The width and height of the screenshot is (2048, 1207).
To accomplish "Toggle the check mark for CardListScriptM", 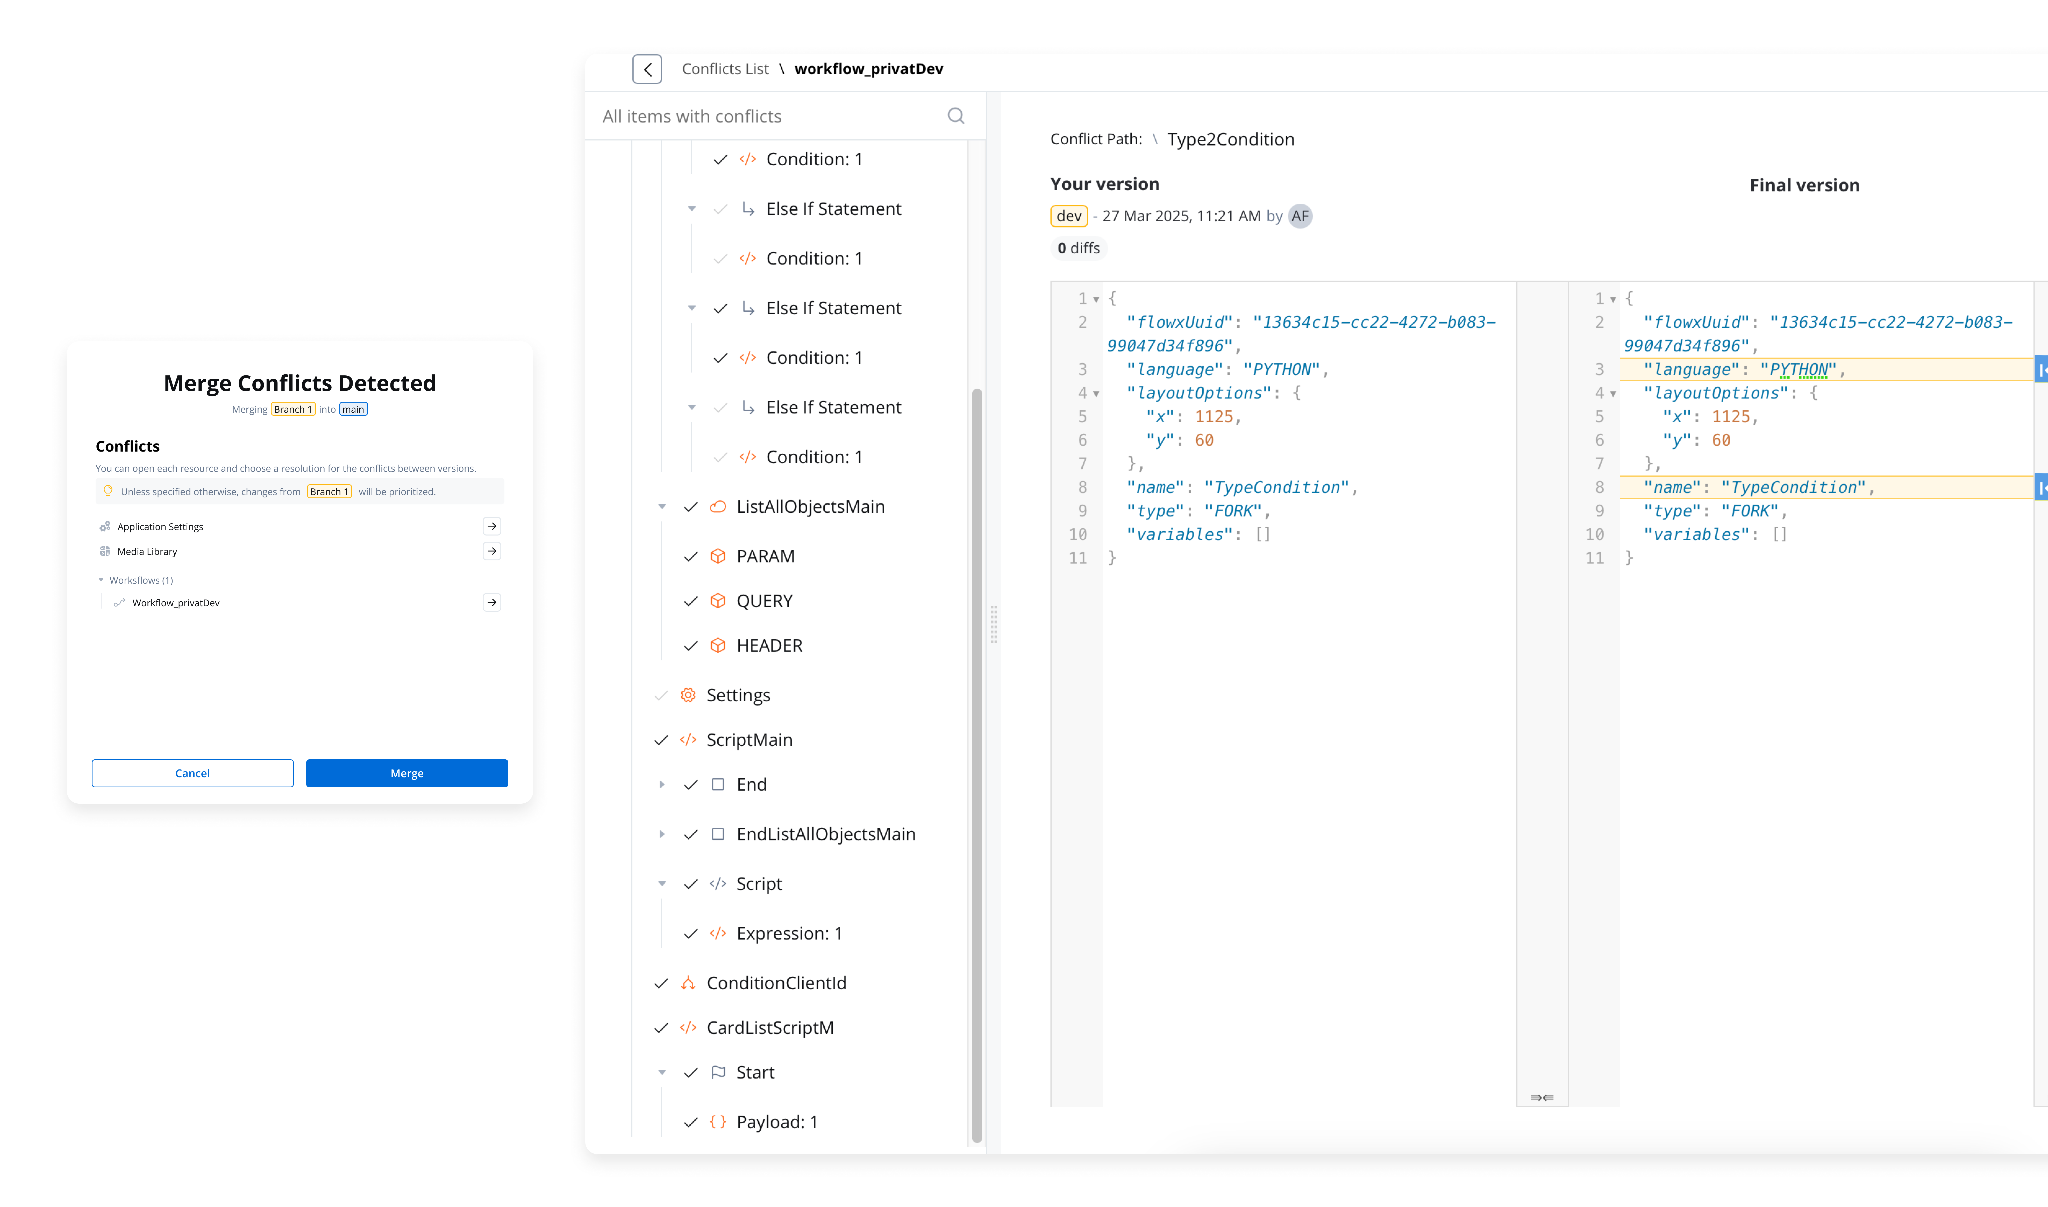I will (x=660, y=1028).
